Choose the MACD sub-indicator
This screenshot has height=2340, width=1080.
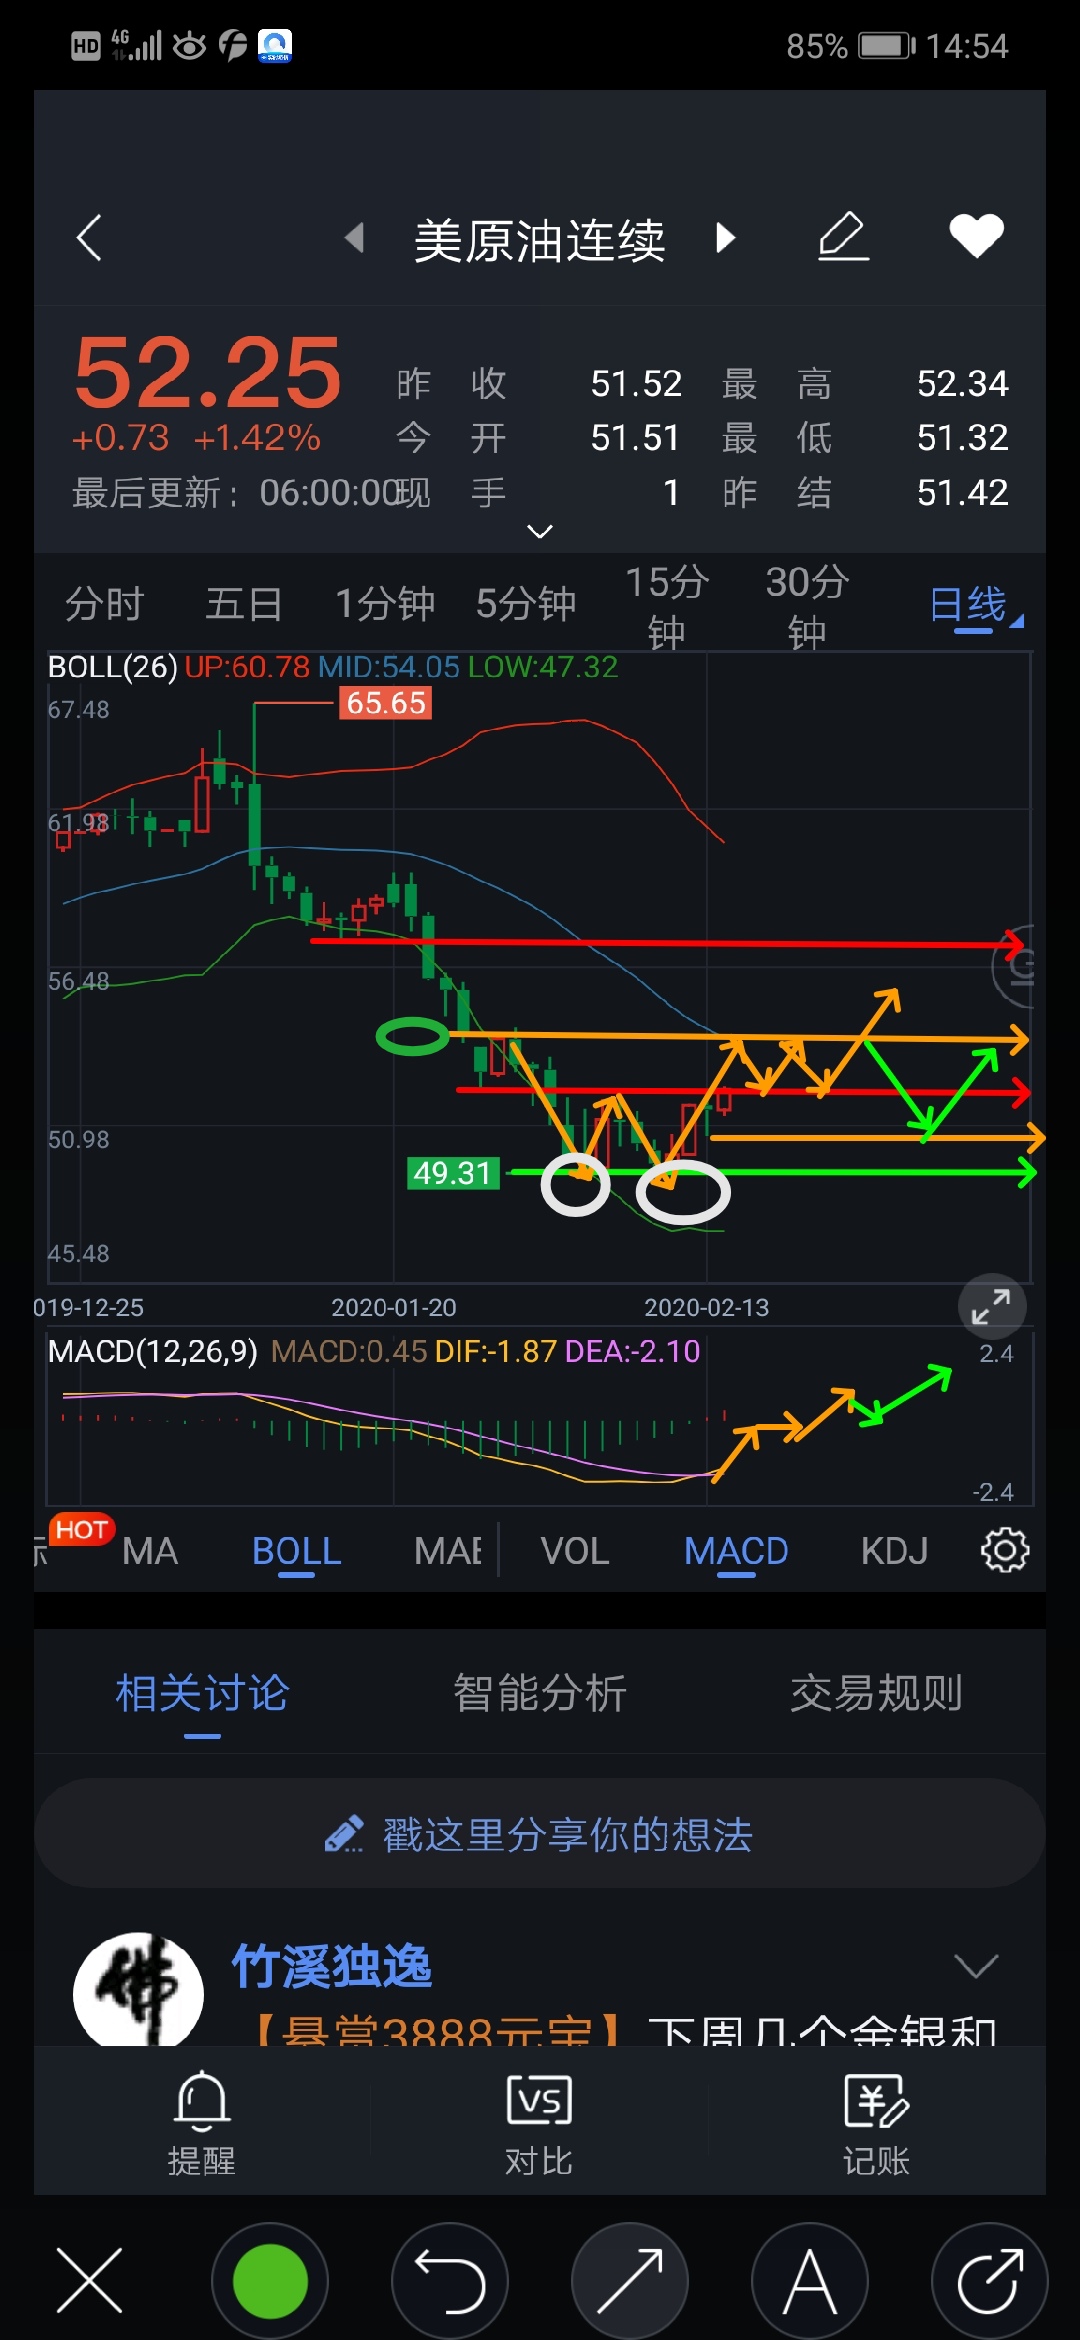pyautogui.click(x=736, y=1552)
